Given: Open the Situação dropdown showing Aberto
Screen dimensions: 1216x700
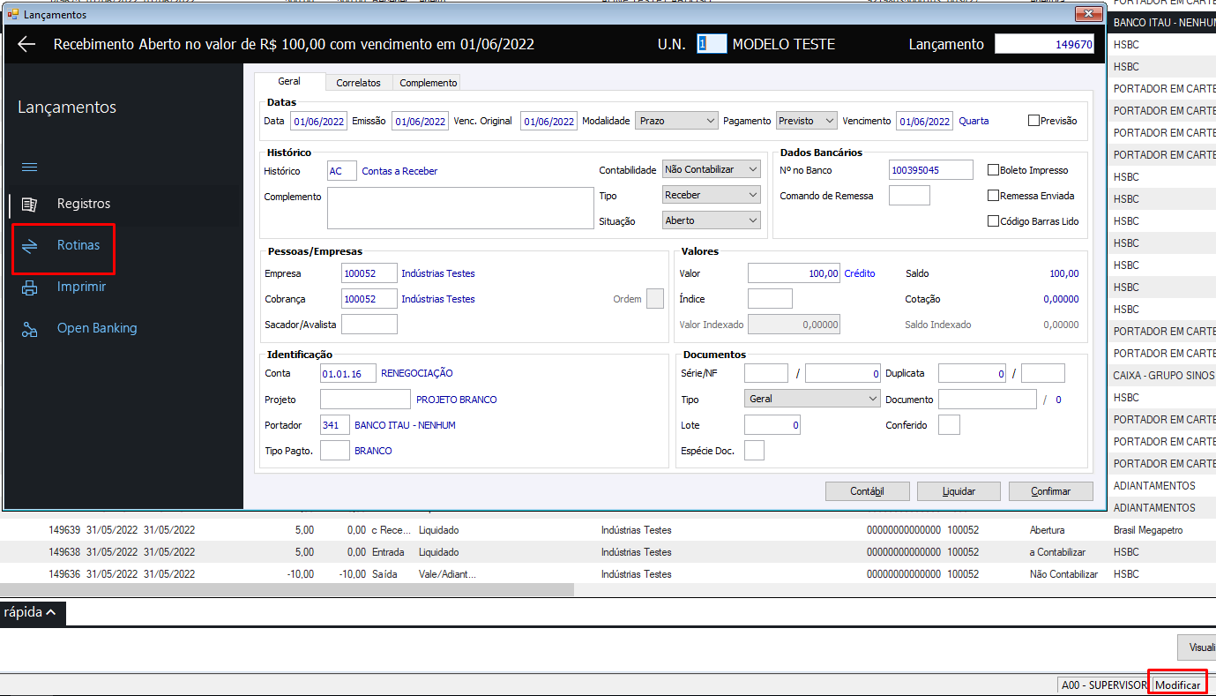Looking at the screenshot, I should pyautogui.click(x=711, y=220).
